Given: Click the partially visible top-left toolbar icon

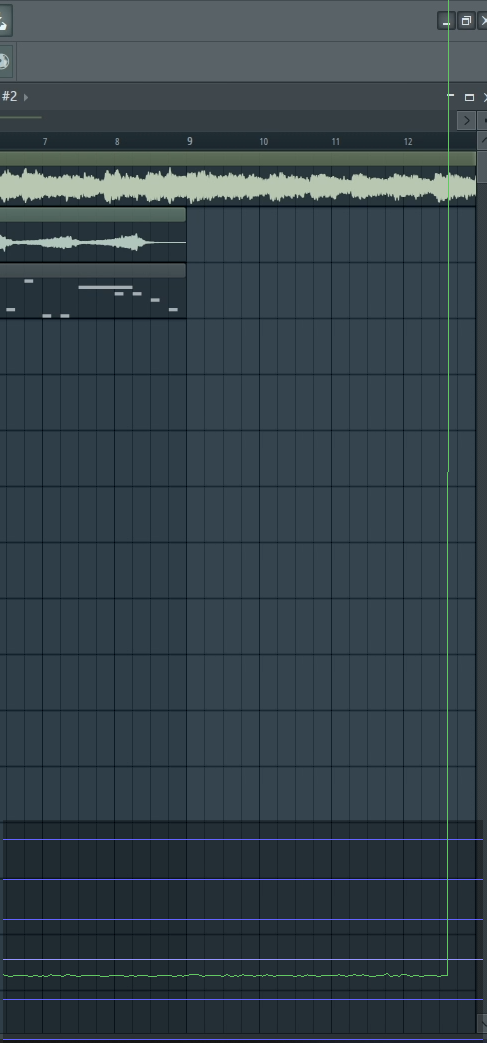Looking at the screenshot, I should coord(4,21).
